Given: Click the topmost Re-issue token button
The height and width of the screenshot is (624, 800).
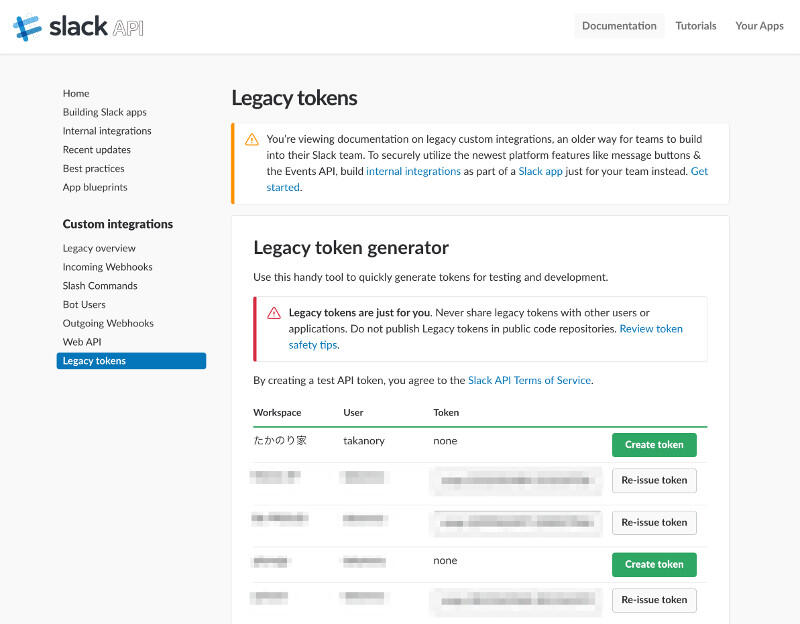Looking at the screenshot, I should [654, 480].
